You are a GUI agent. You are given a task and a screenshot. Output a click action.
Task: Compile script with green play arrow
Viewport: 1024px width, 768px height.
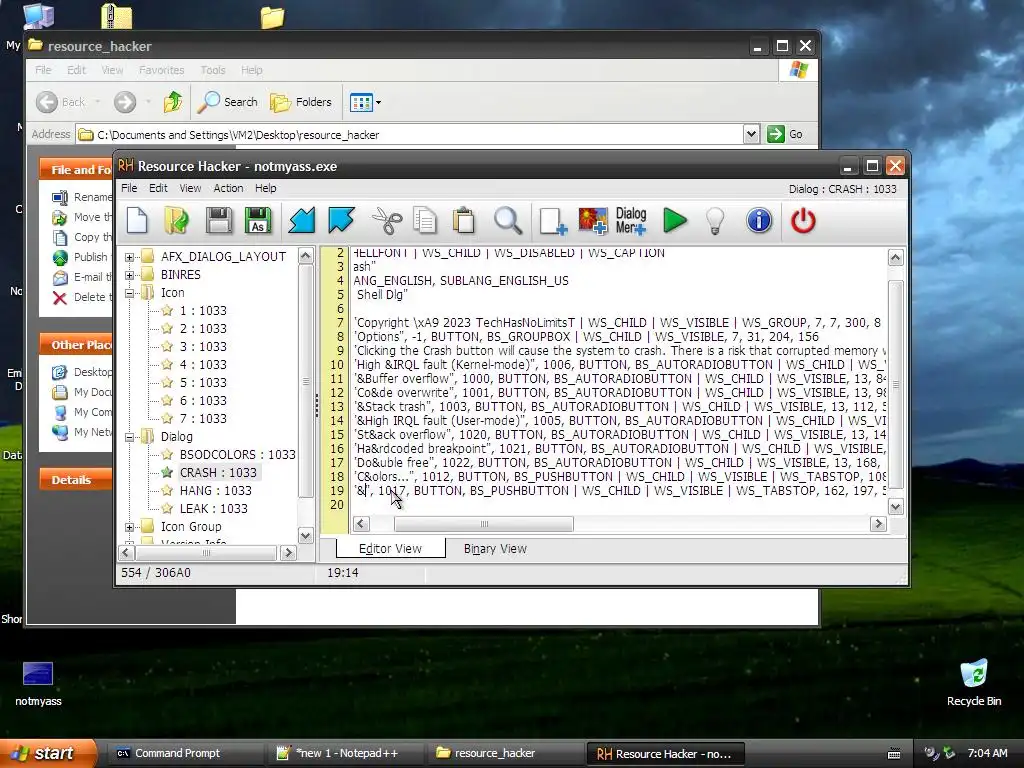675,221
